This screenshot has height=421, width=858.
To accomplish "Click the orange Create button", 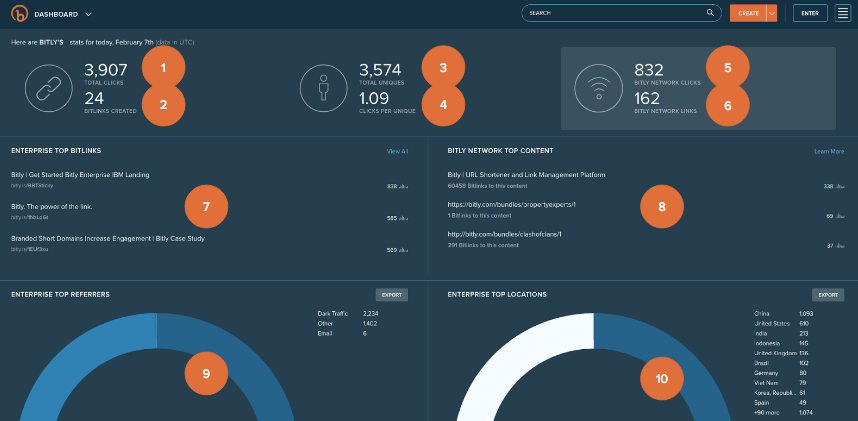I will 747,13.
